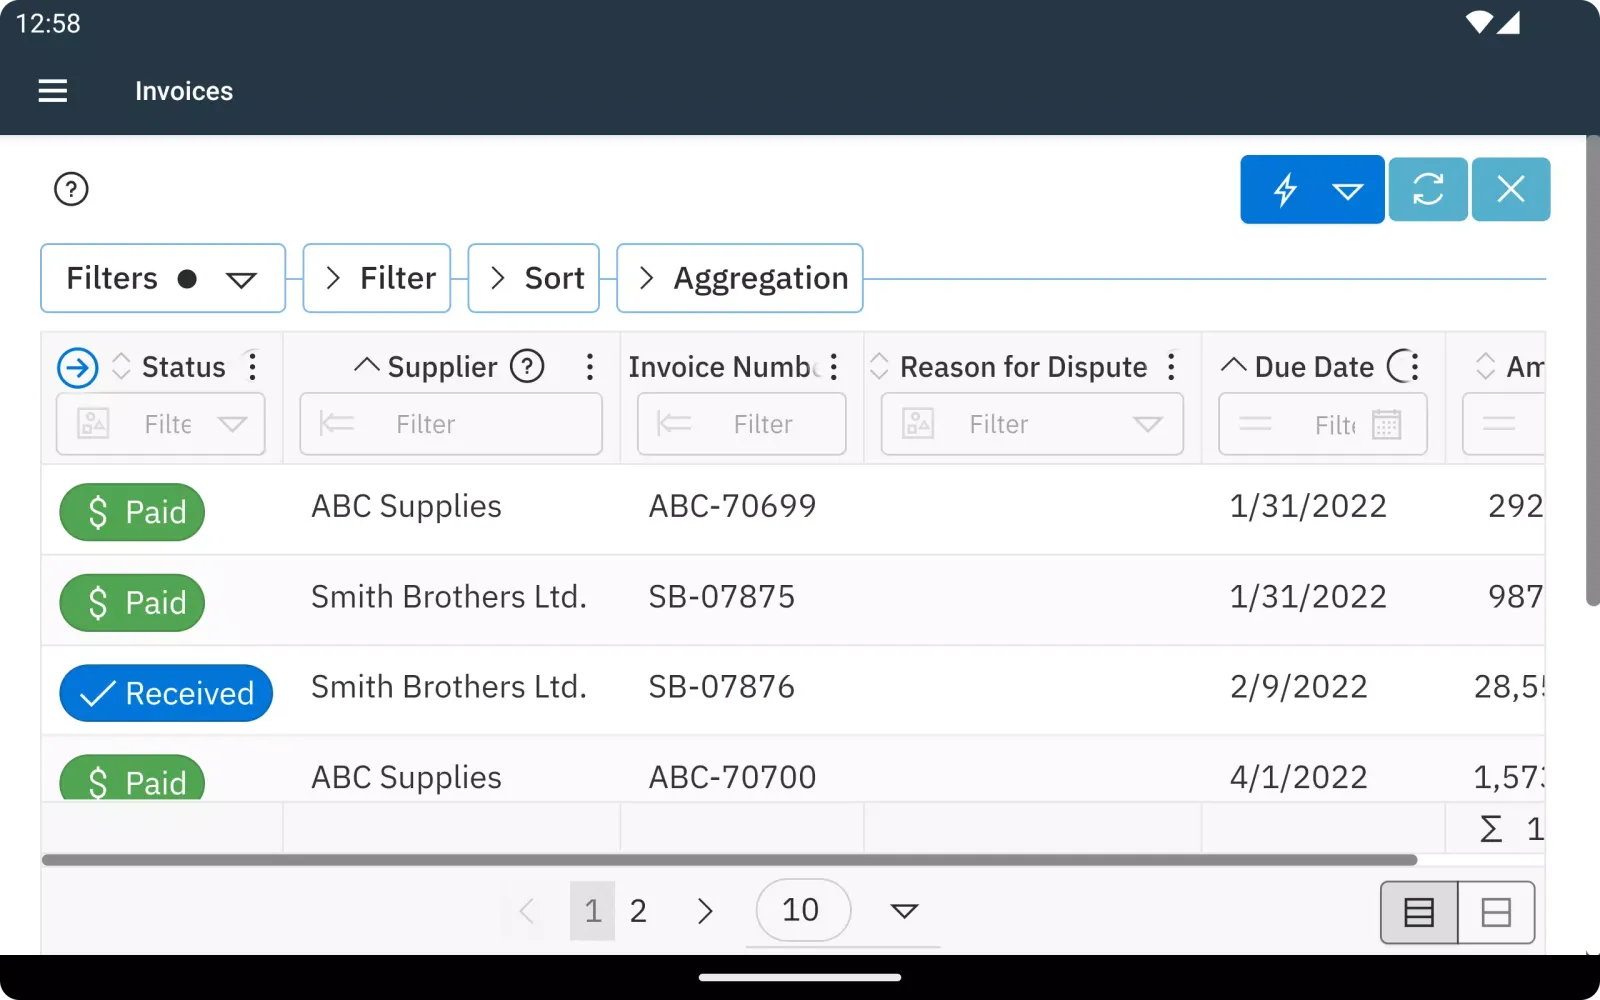The image size is (1600, 1000).
Task: Click the help question mark icon
Action: [71, 189]
